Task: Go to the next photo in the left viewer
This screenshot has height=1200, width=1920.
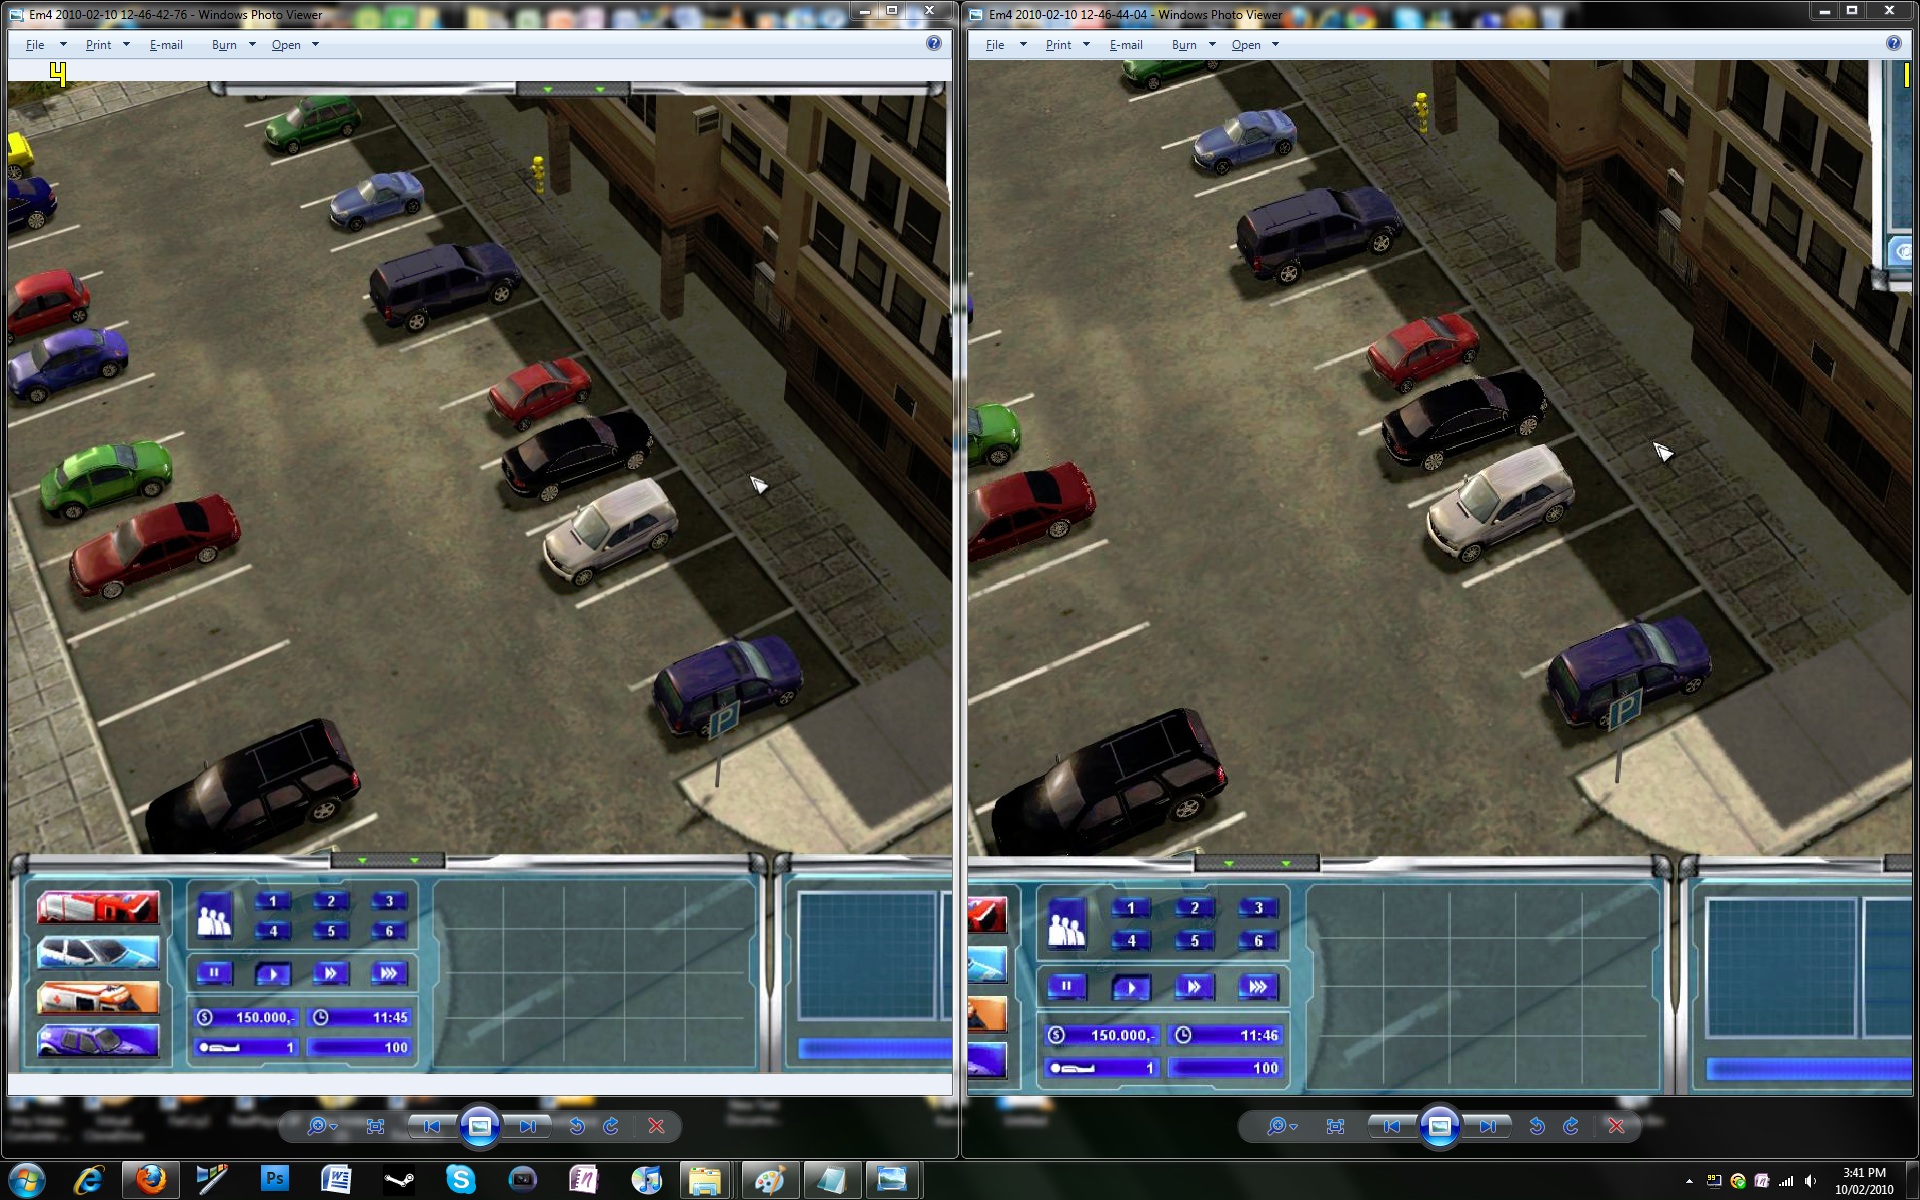Action: pos(527,1127)
